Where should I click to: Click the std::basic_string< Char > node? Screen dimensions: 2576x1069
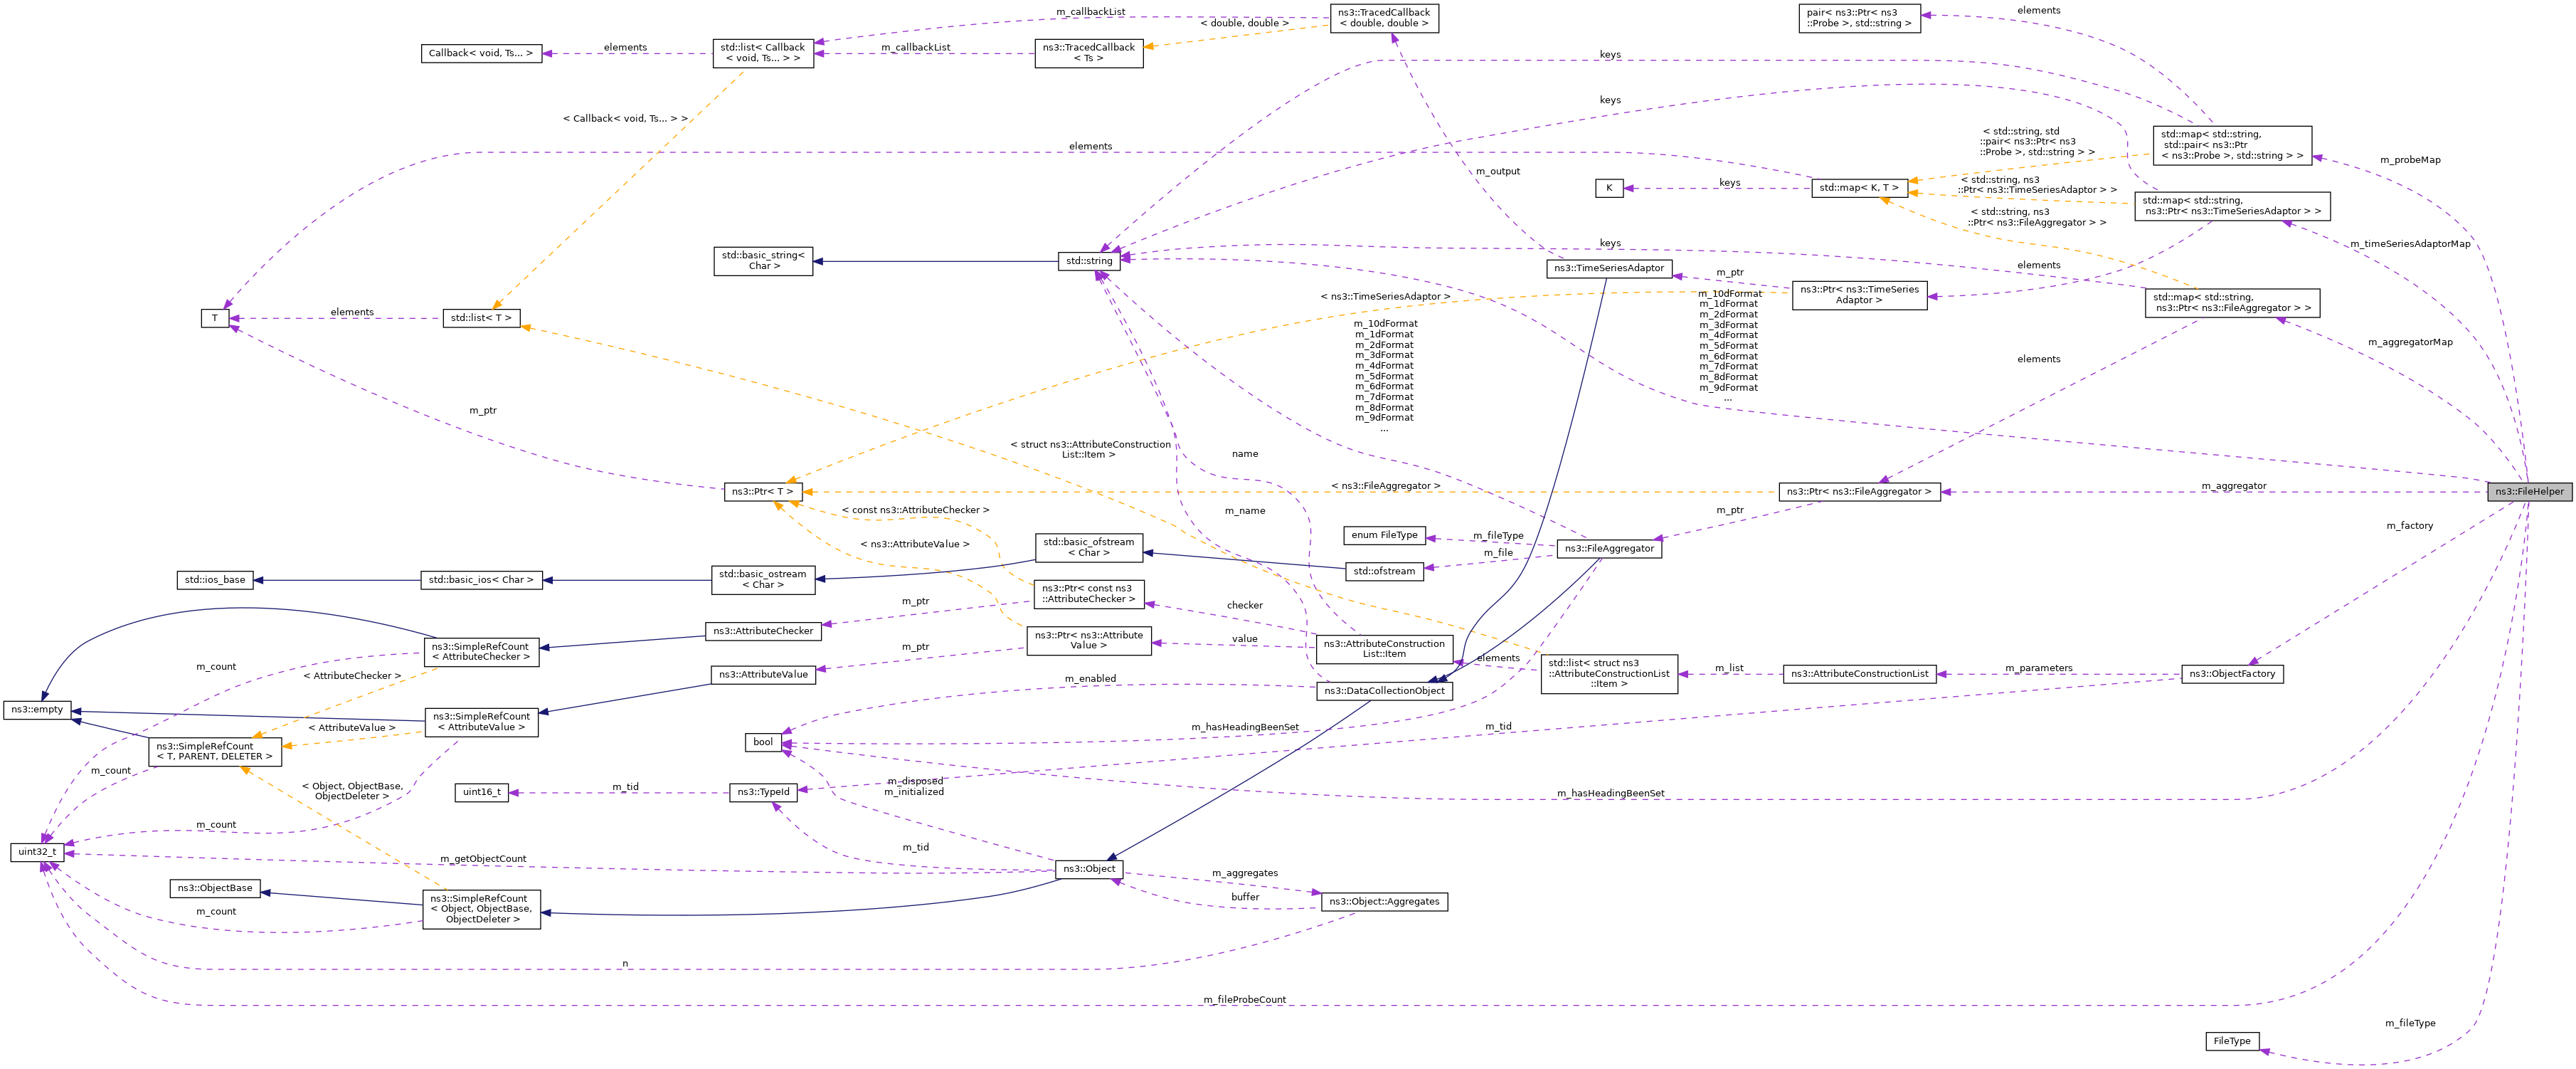(763, 261)
